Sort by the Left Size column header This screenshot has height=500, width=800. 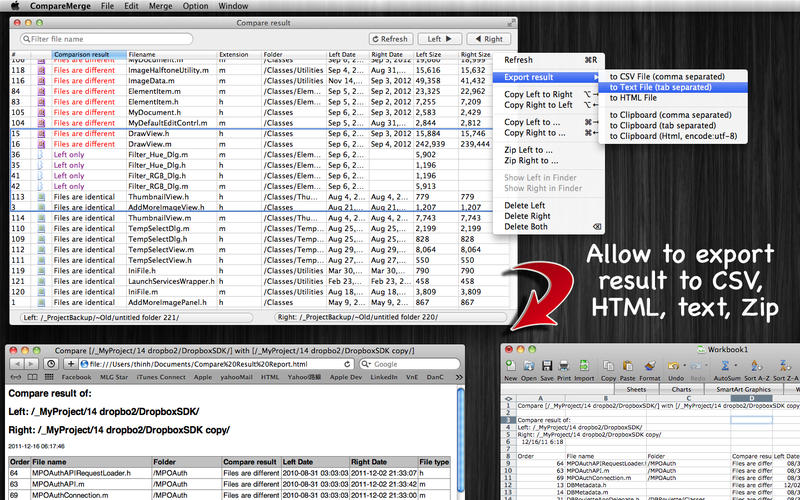[435, 54]
